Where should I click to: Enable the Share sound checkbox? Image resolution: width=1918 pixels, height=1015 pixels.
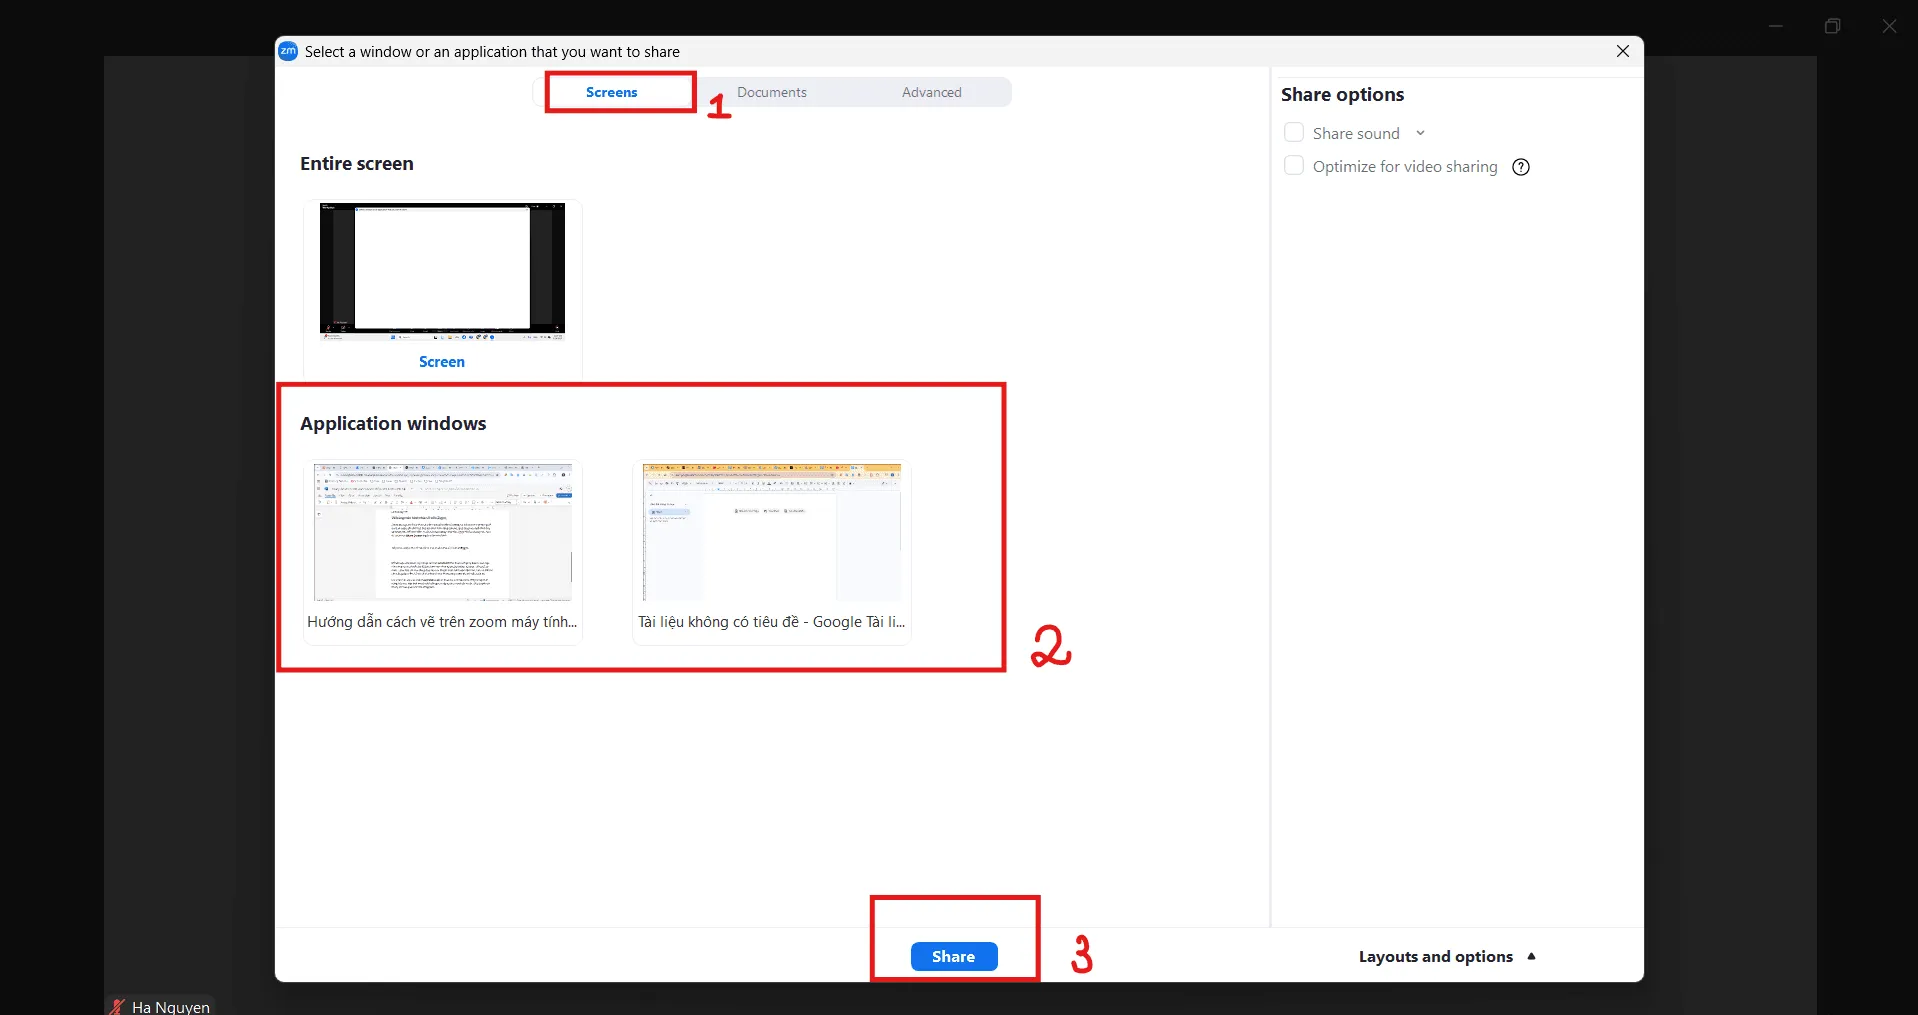coord(1294,133)
